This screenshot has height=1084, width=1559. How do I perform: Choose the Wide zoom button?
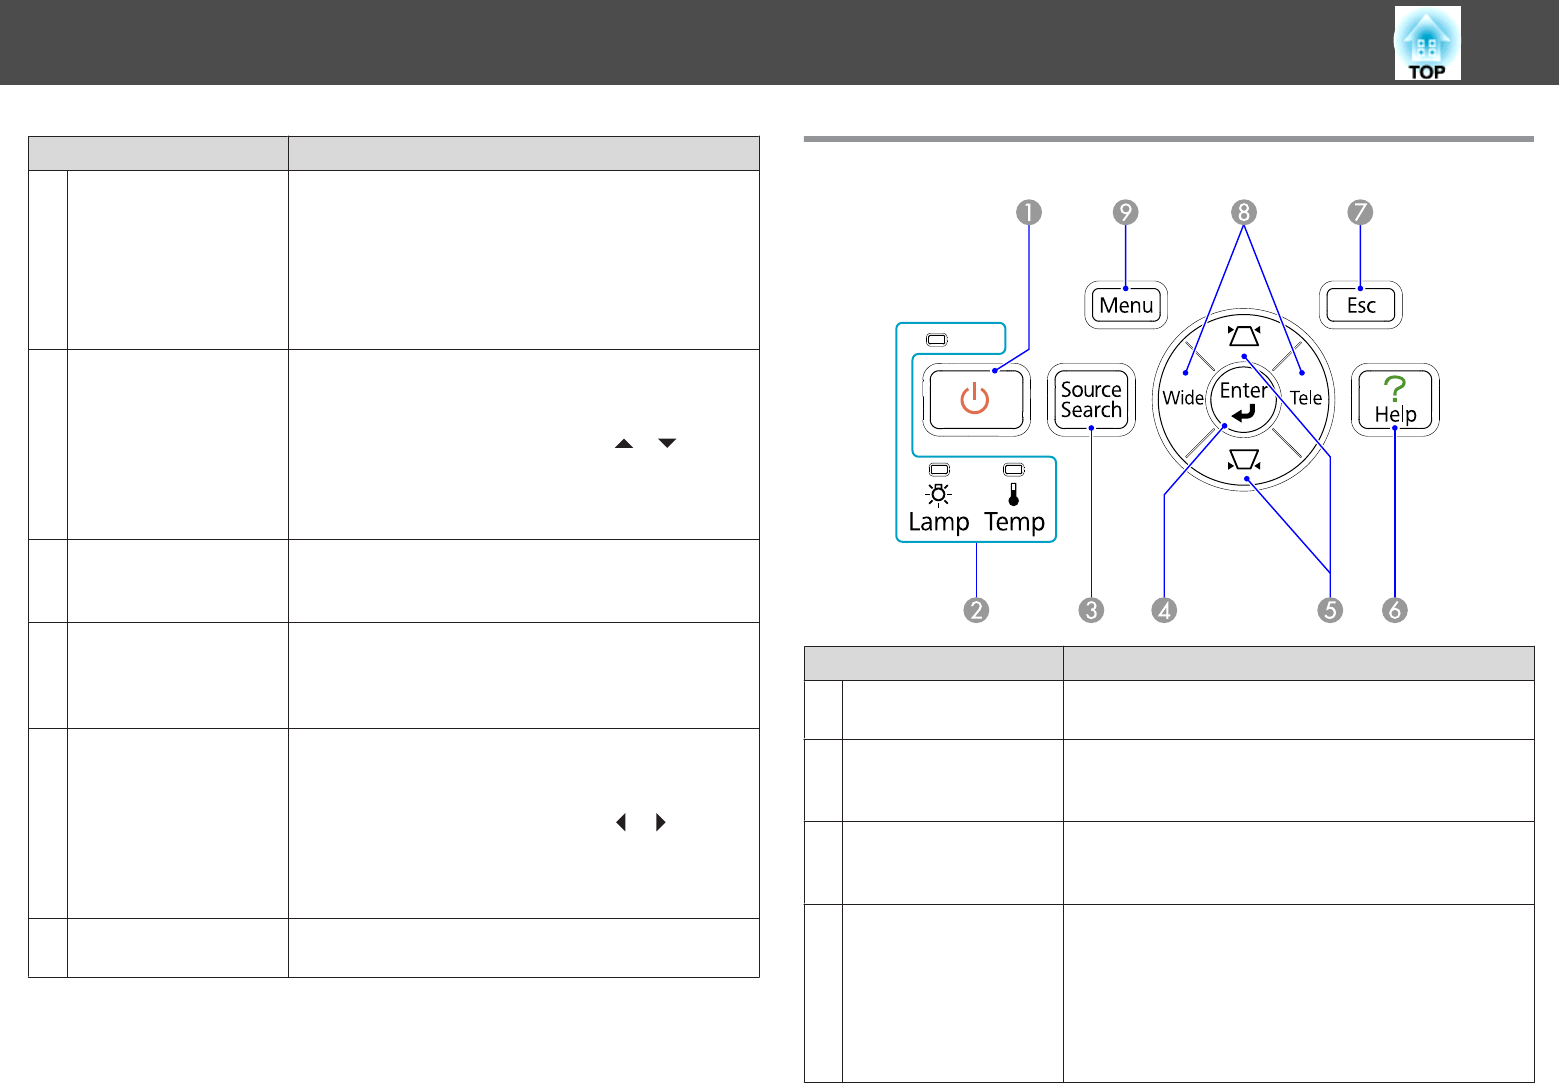(x=1183, y=398)
